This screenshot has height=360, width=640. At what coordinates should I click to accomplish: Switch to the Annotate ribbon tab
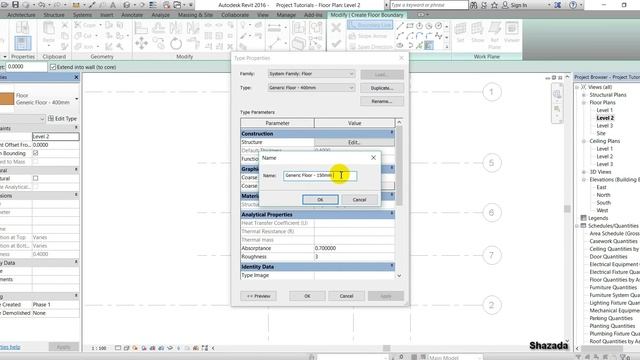pyautogui.click(x=132, y=15)
